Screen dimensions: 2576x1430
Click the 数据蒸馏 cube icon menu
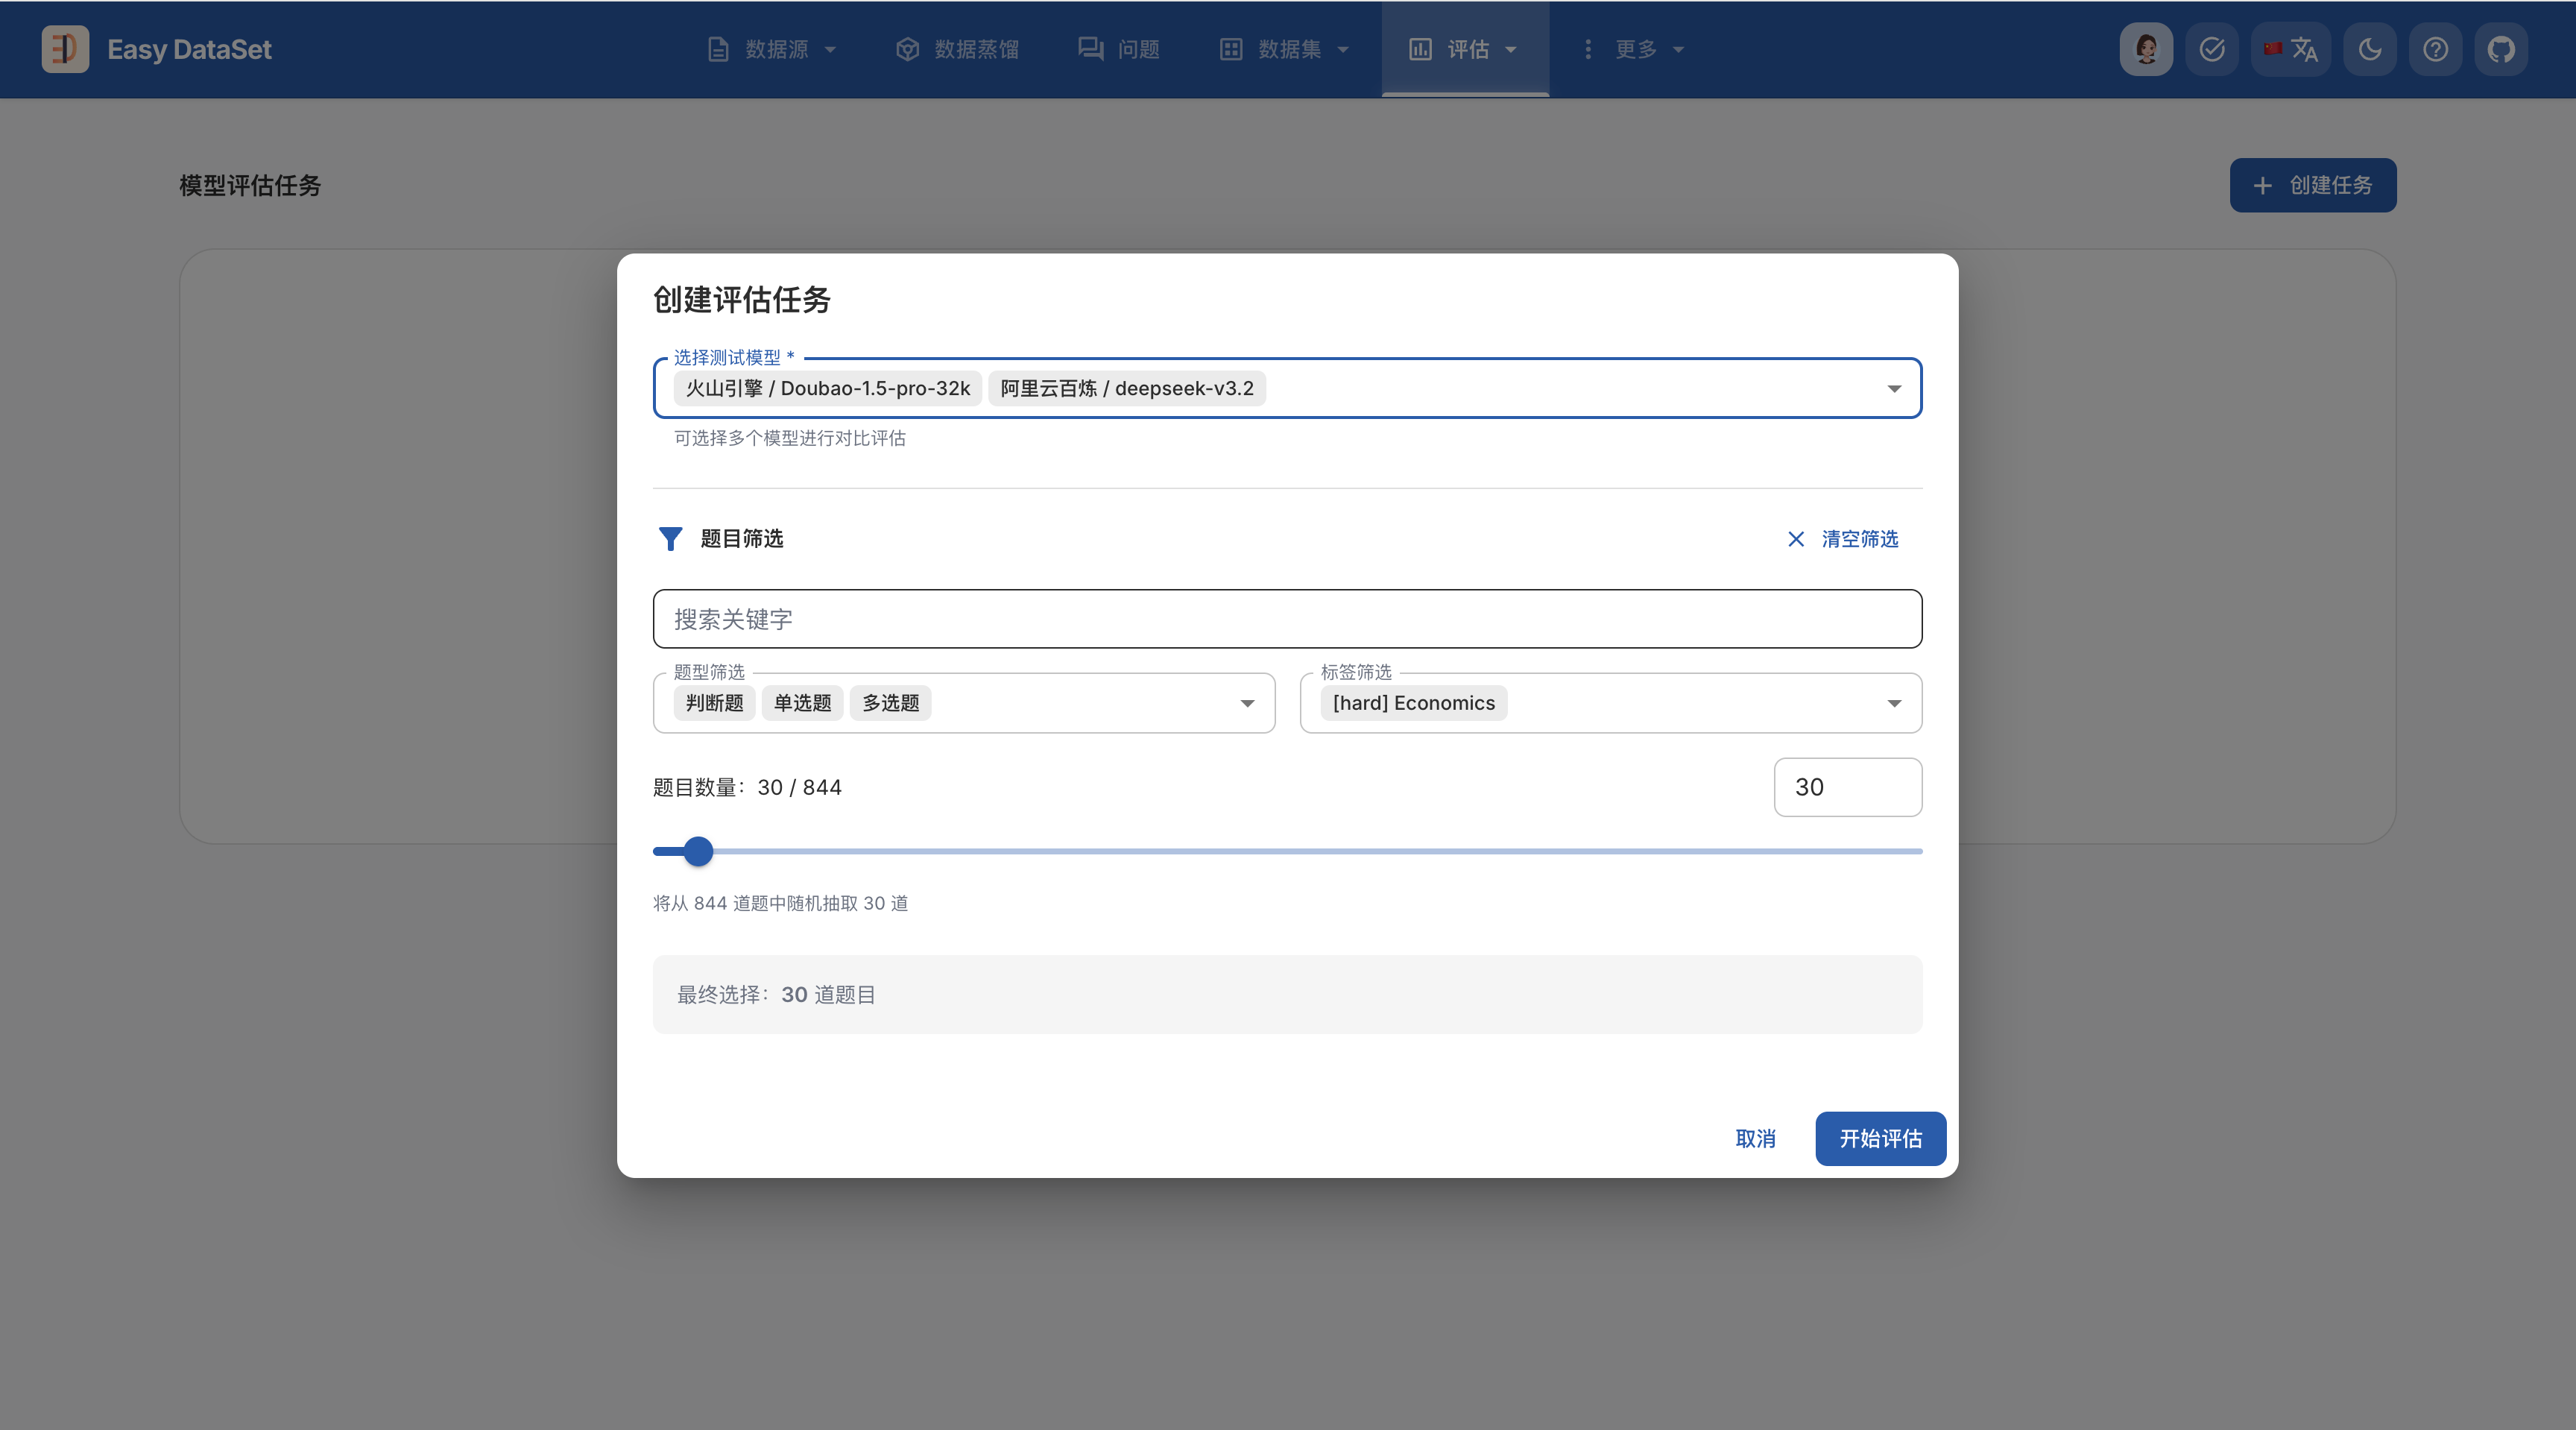pyautogui.click(x=957, y=49)
